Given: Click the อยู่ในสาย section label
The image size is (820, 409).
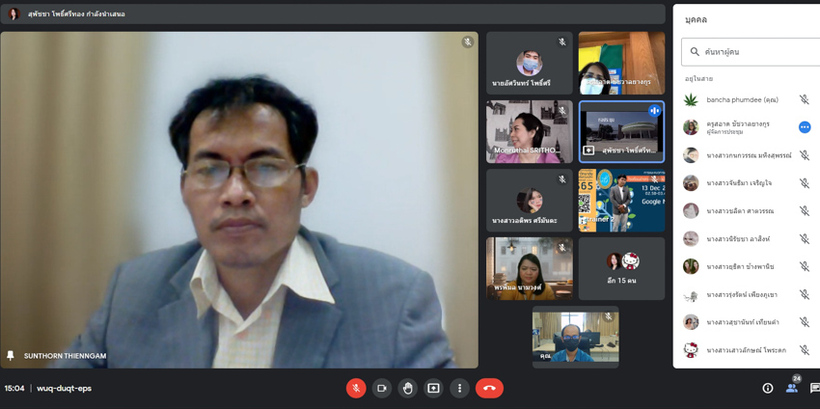Looking at the screenshot, I should coord(699,78).
